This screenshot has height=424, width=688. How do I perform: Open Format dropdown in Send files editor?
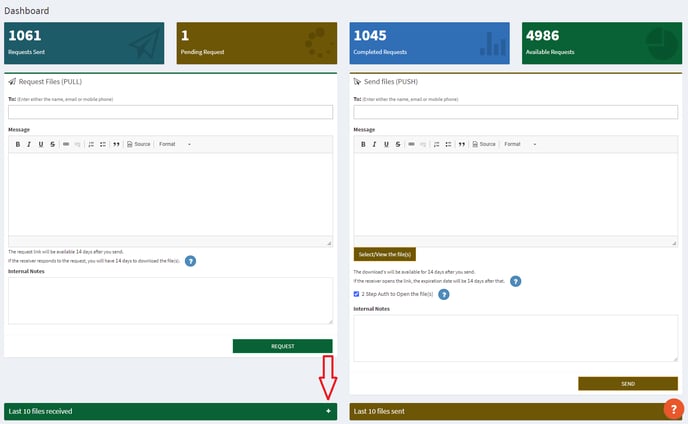[x=521, y=144]
